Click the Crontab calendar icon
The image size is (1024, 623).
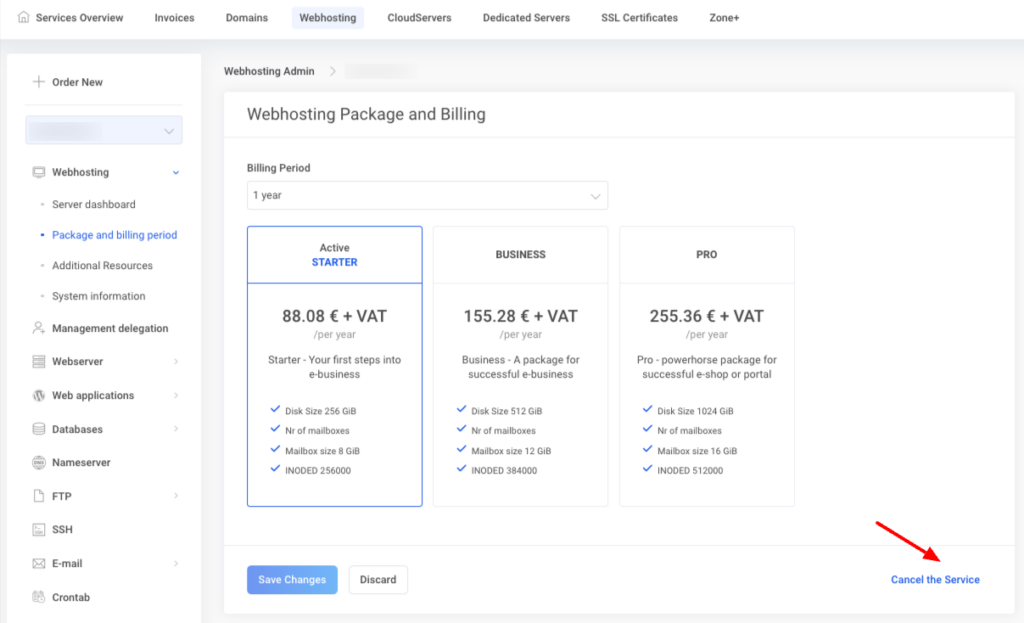39,597
